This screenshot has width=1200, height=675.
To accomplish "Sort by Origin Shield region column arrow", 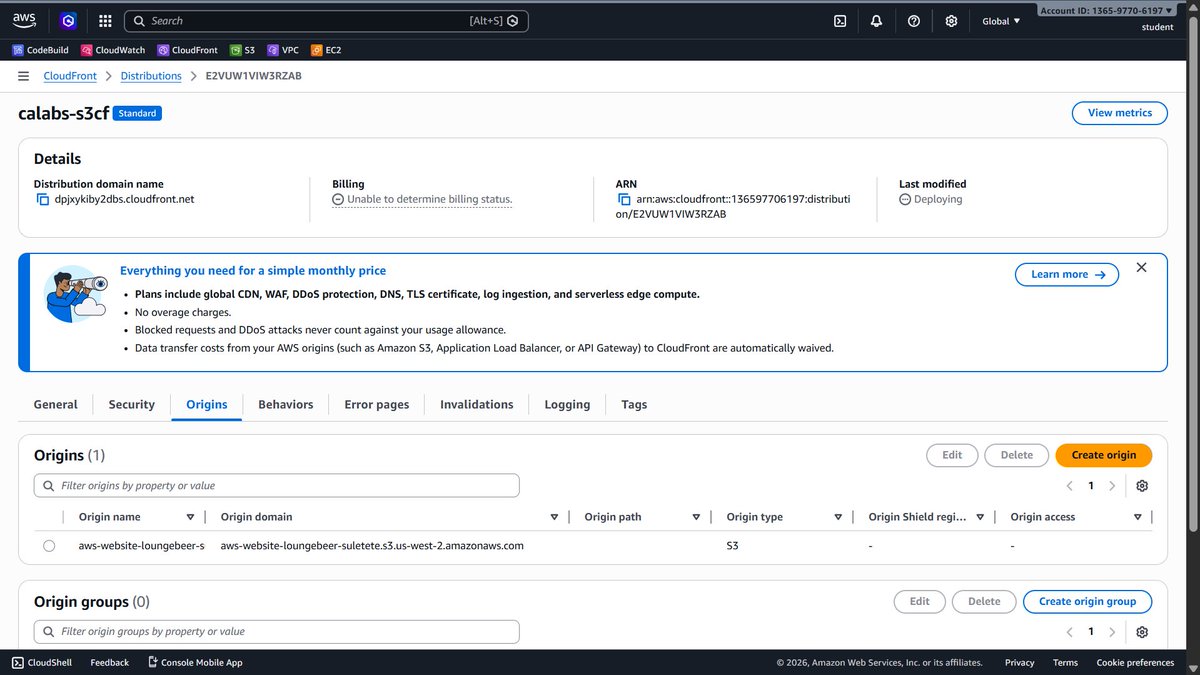I will tap(980, 517).
